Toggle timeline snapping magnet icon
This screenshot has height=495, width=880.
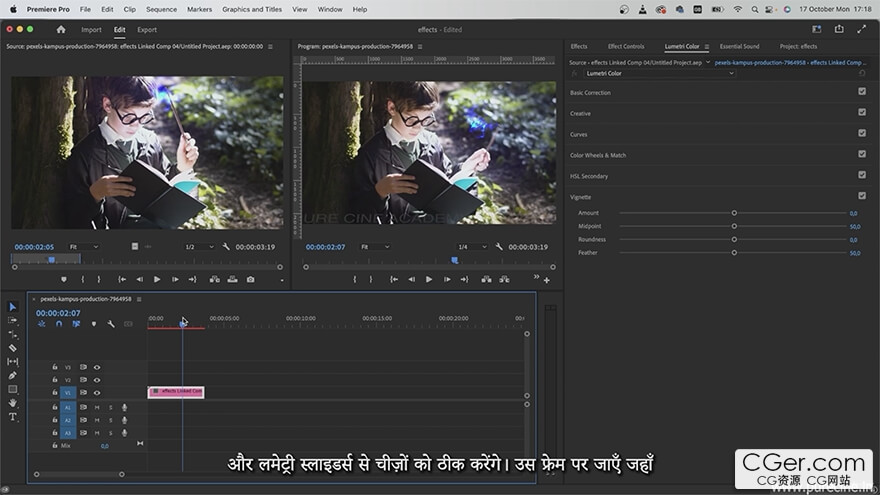59,324
